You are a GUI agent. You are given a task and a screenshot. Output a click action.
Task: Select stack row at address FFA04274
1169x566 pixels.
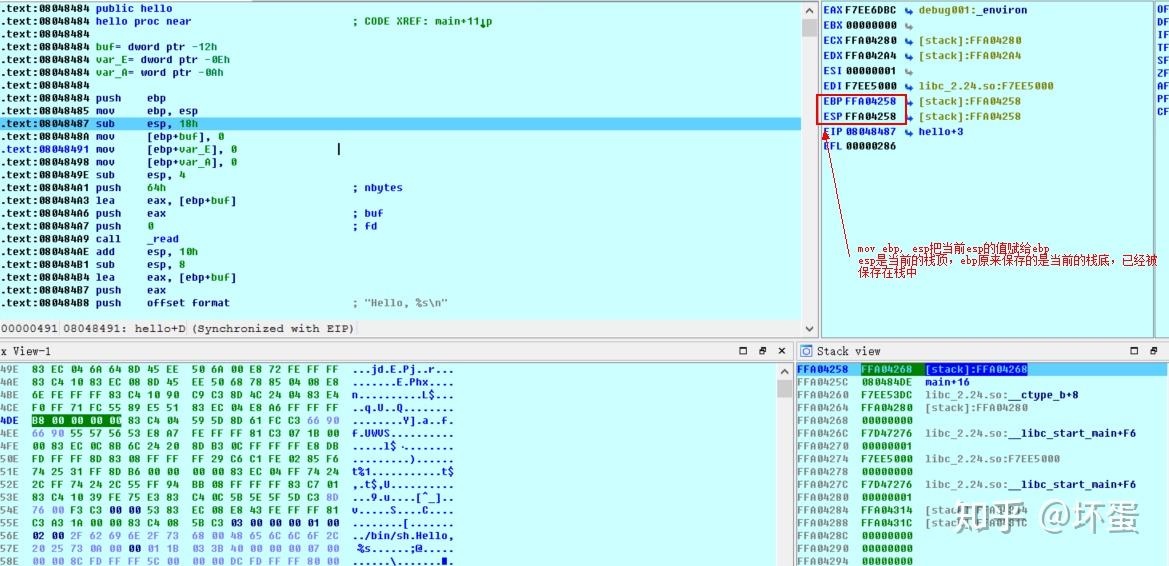(x=981, y=459)
